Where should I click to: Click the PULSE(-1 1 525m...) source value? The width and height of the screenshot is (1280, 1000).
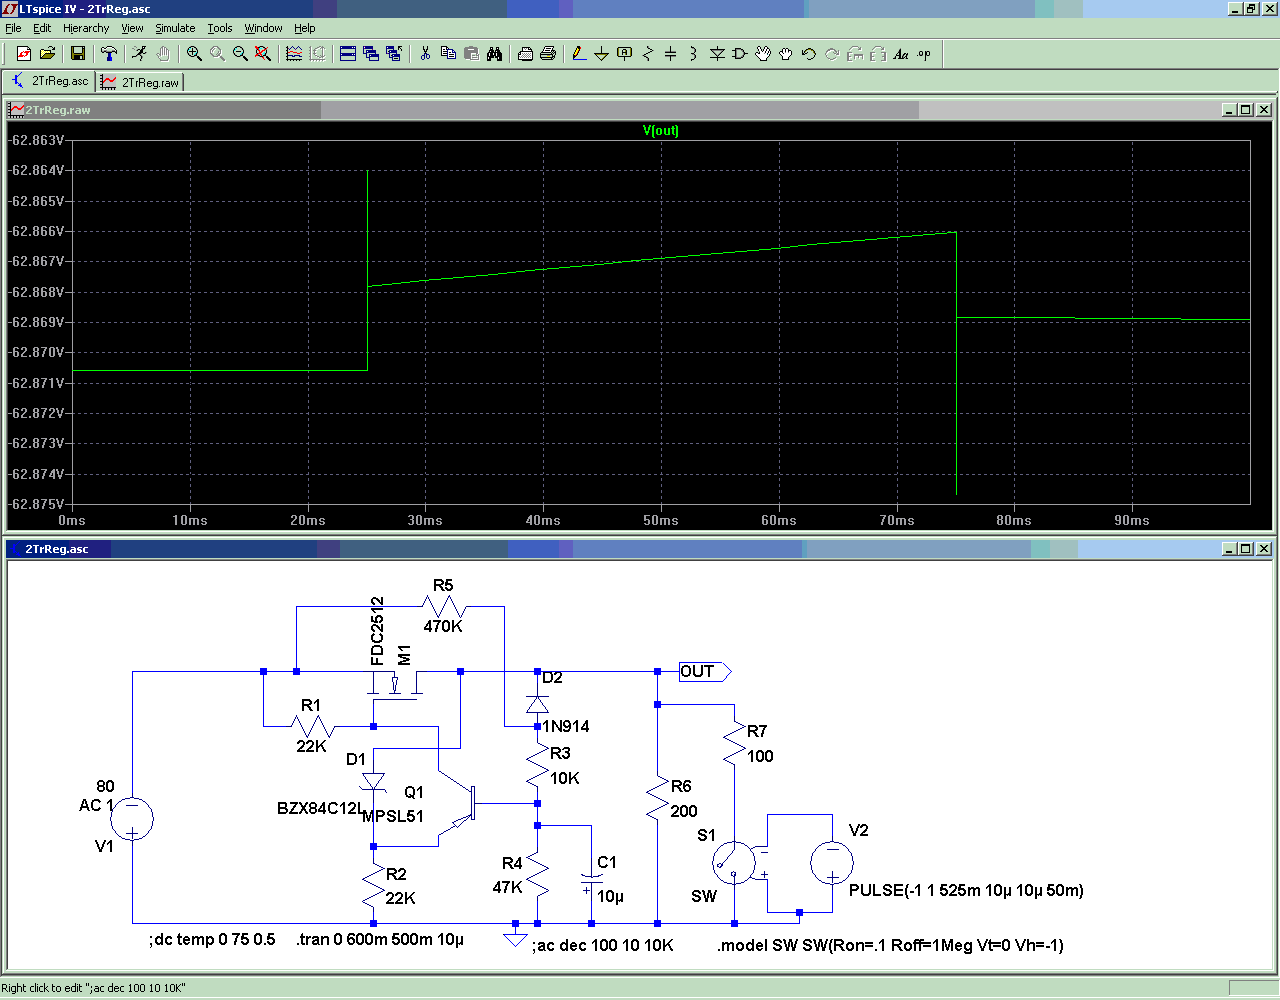[966, 890]
